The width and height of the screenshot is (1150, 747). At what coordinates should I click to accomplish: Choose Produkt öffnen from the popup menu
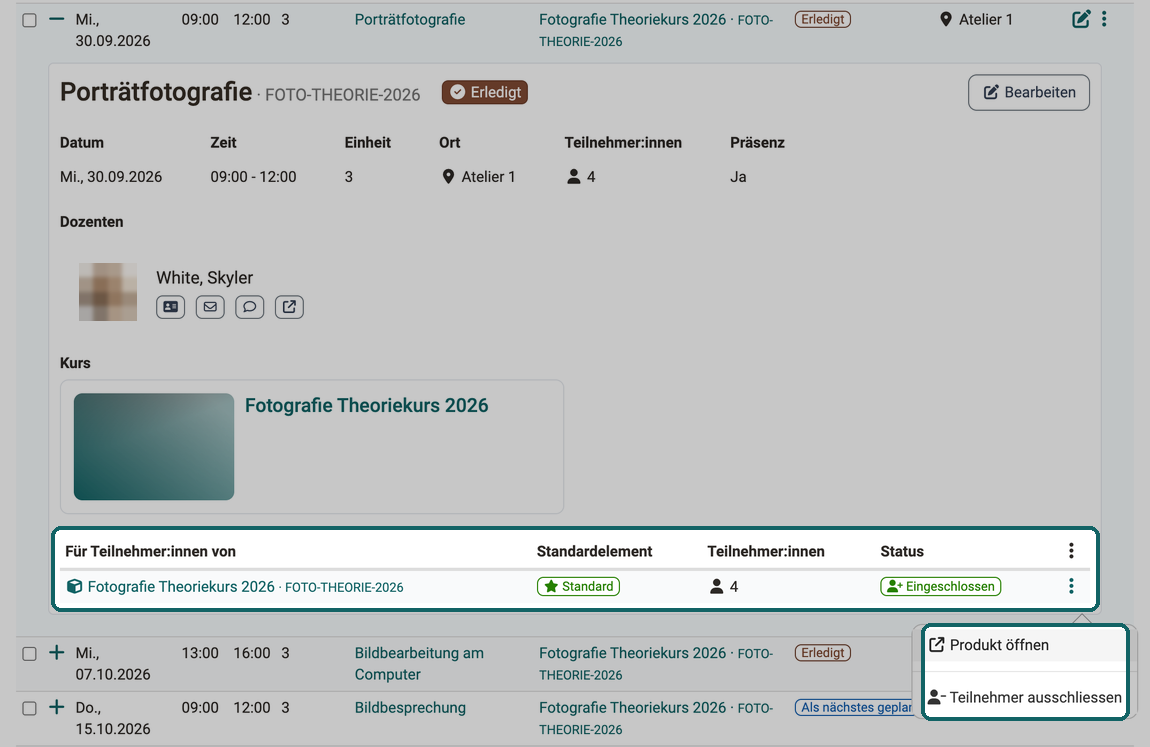pyautogui.click(x=1025, y=645)
